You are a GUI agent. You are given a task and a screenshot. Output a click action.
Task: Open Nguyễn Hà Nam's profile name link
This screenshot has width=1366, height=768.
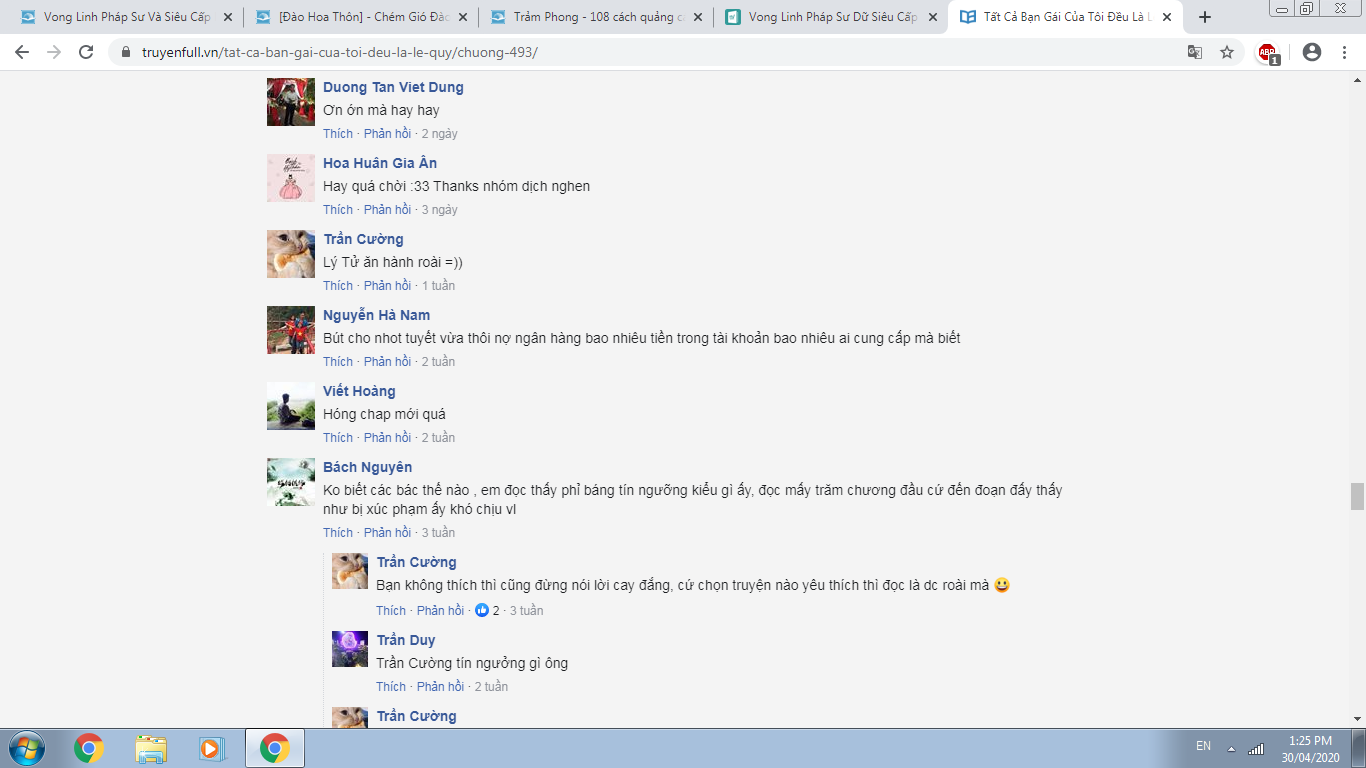click(x=376, y=315)
